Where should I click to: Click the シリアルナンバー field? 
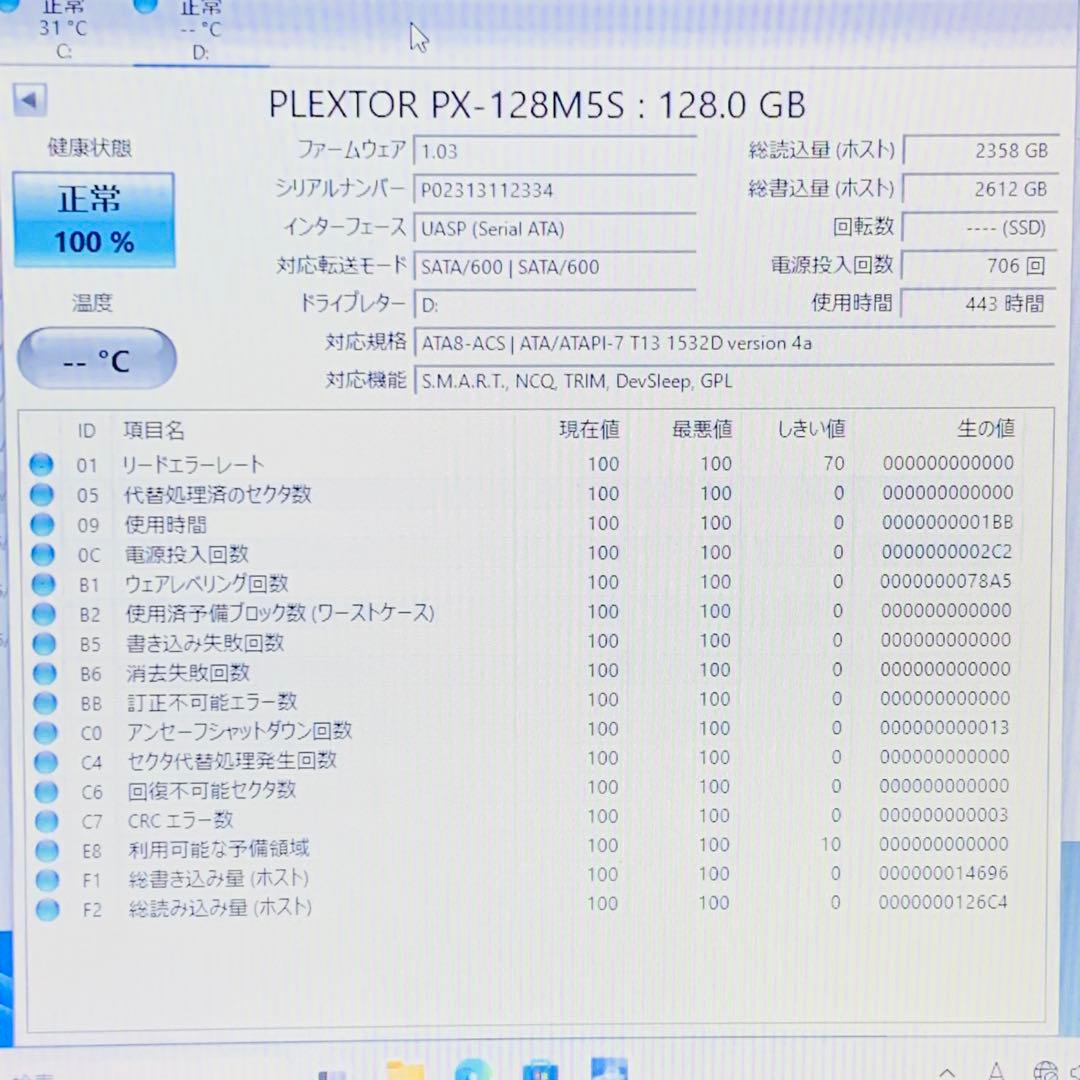click(x=555, y=189)
